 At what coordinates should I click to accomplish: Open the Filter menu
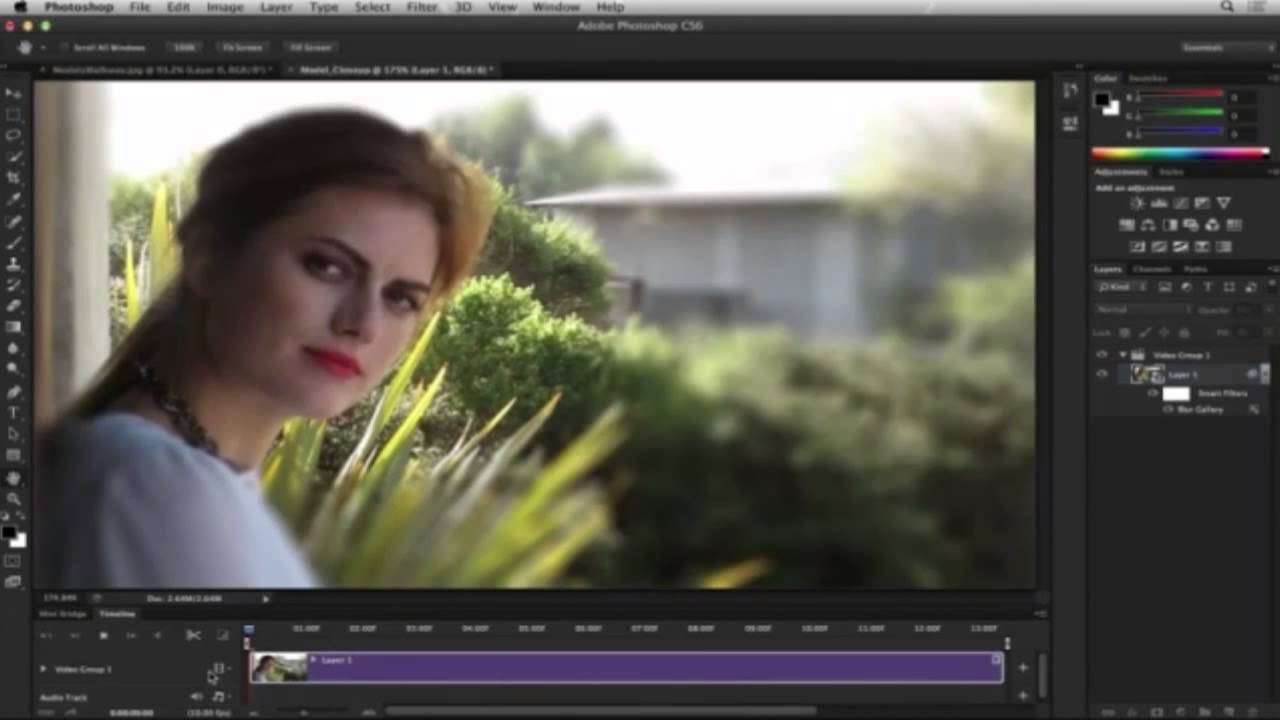pos(421,7)
